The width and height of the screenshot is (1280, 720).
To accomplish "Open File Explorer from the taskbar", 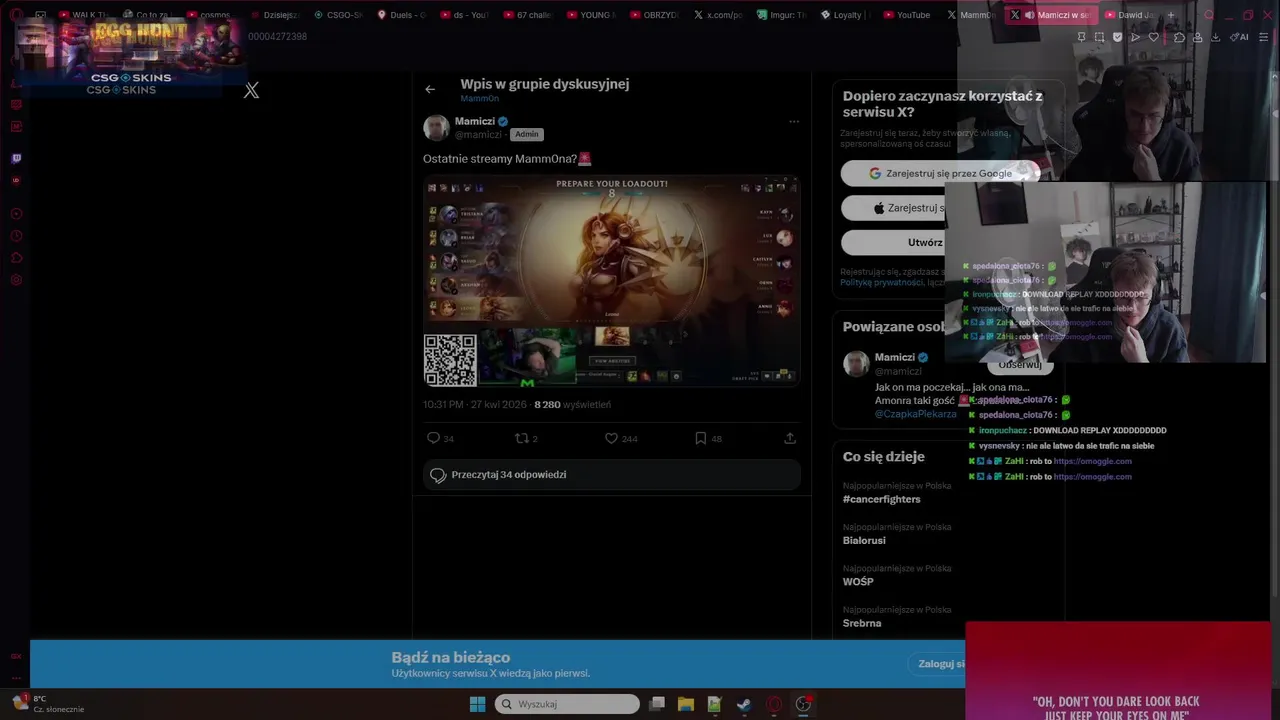I will pyautogui.click(x=686, y=704).
